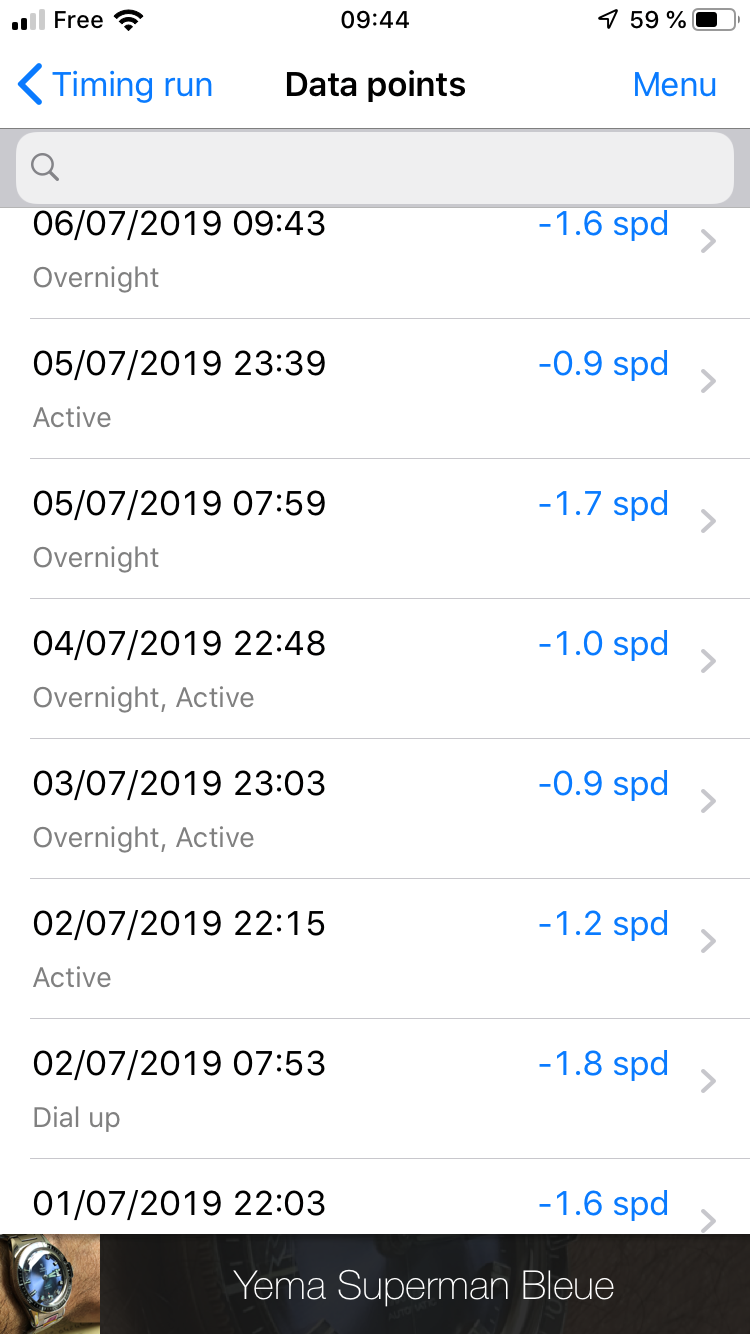Viewport: 750px width, 1334px height.
Task: Open the Menu in the navigation bar
Action: [x=675, y=85]
